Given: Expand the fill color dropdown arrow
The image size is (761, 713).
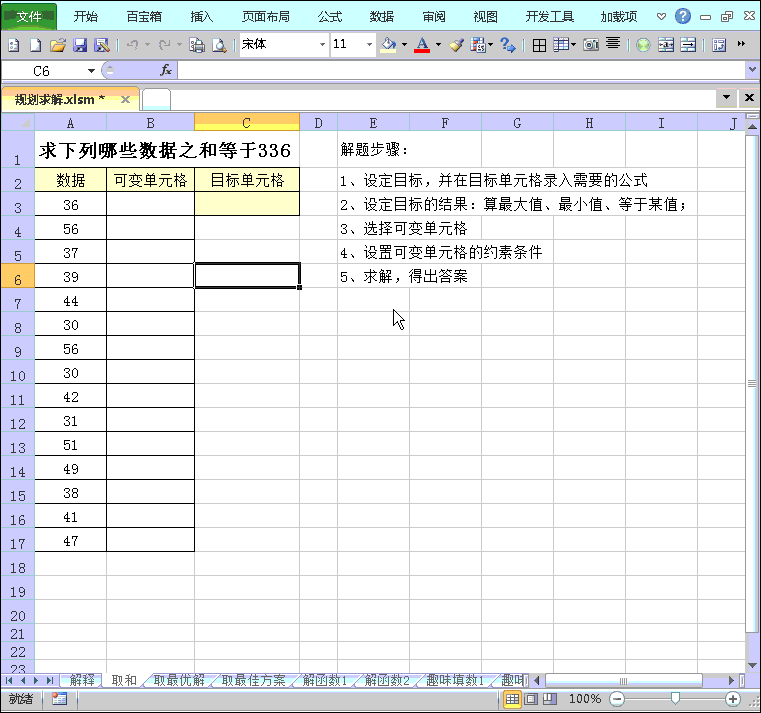Looking at the screenshot, I should point(404,45).
